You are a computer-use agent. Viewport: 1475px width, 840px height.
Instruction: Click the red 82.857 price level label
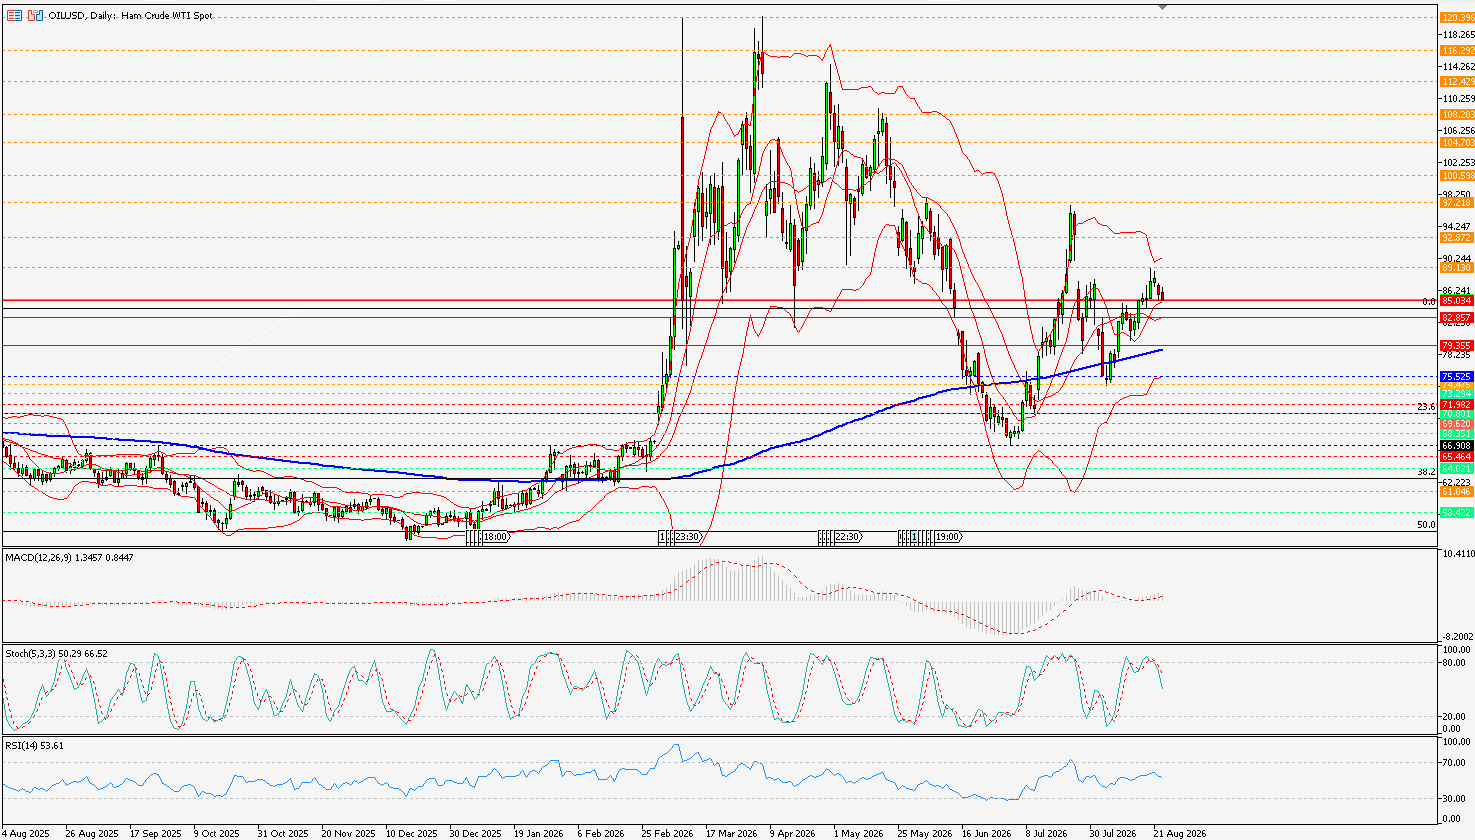pos(1455,318)
